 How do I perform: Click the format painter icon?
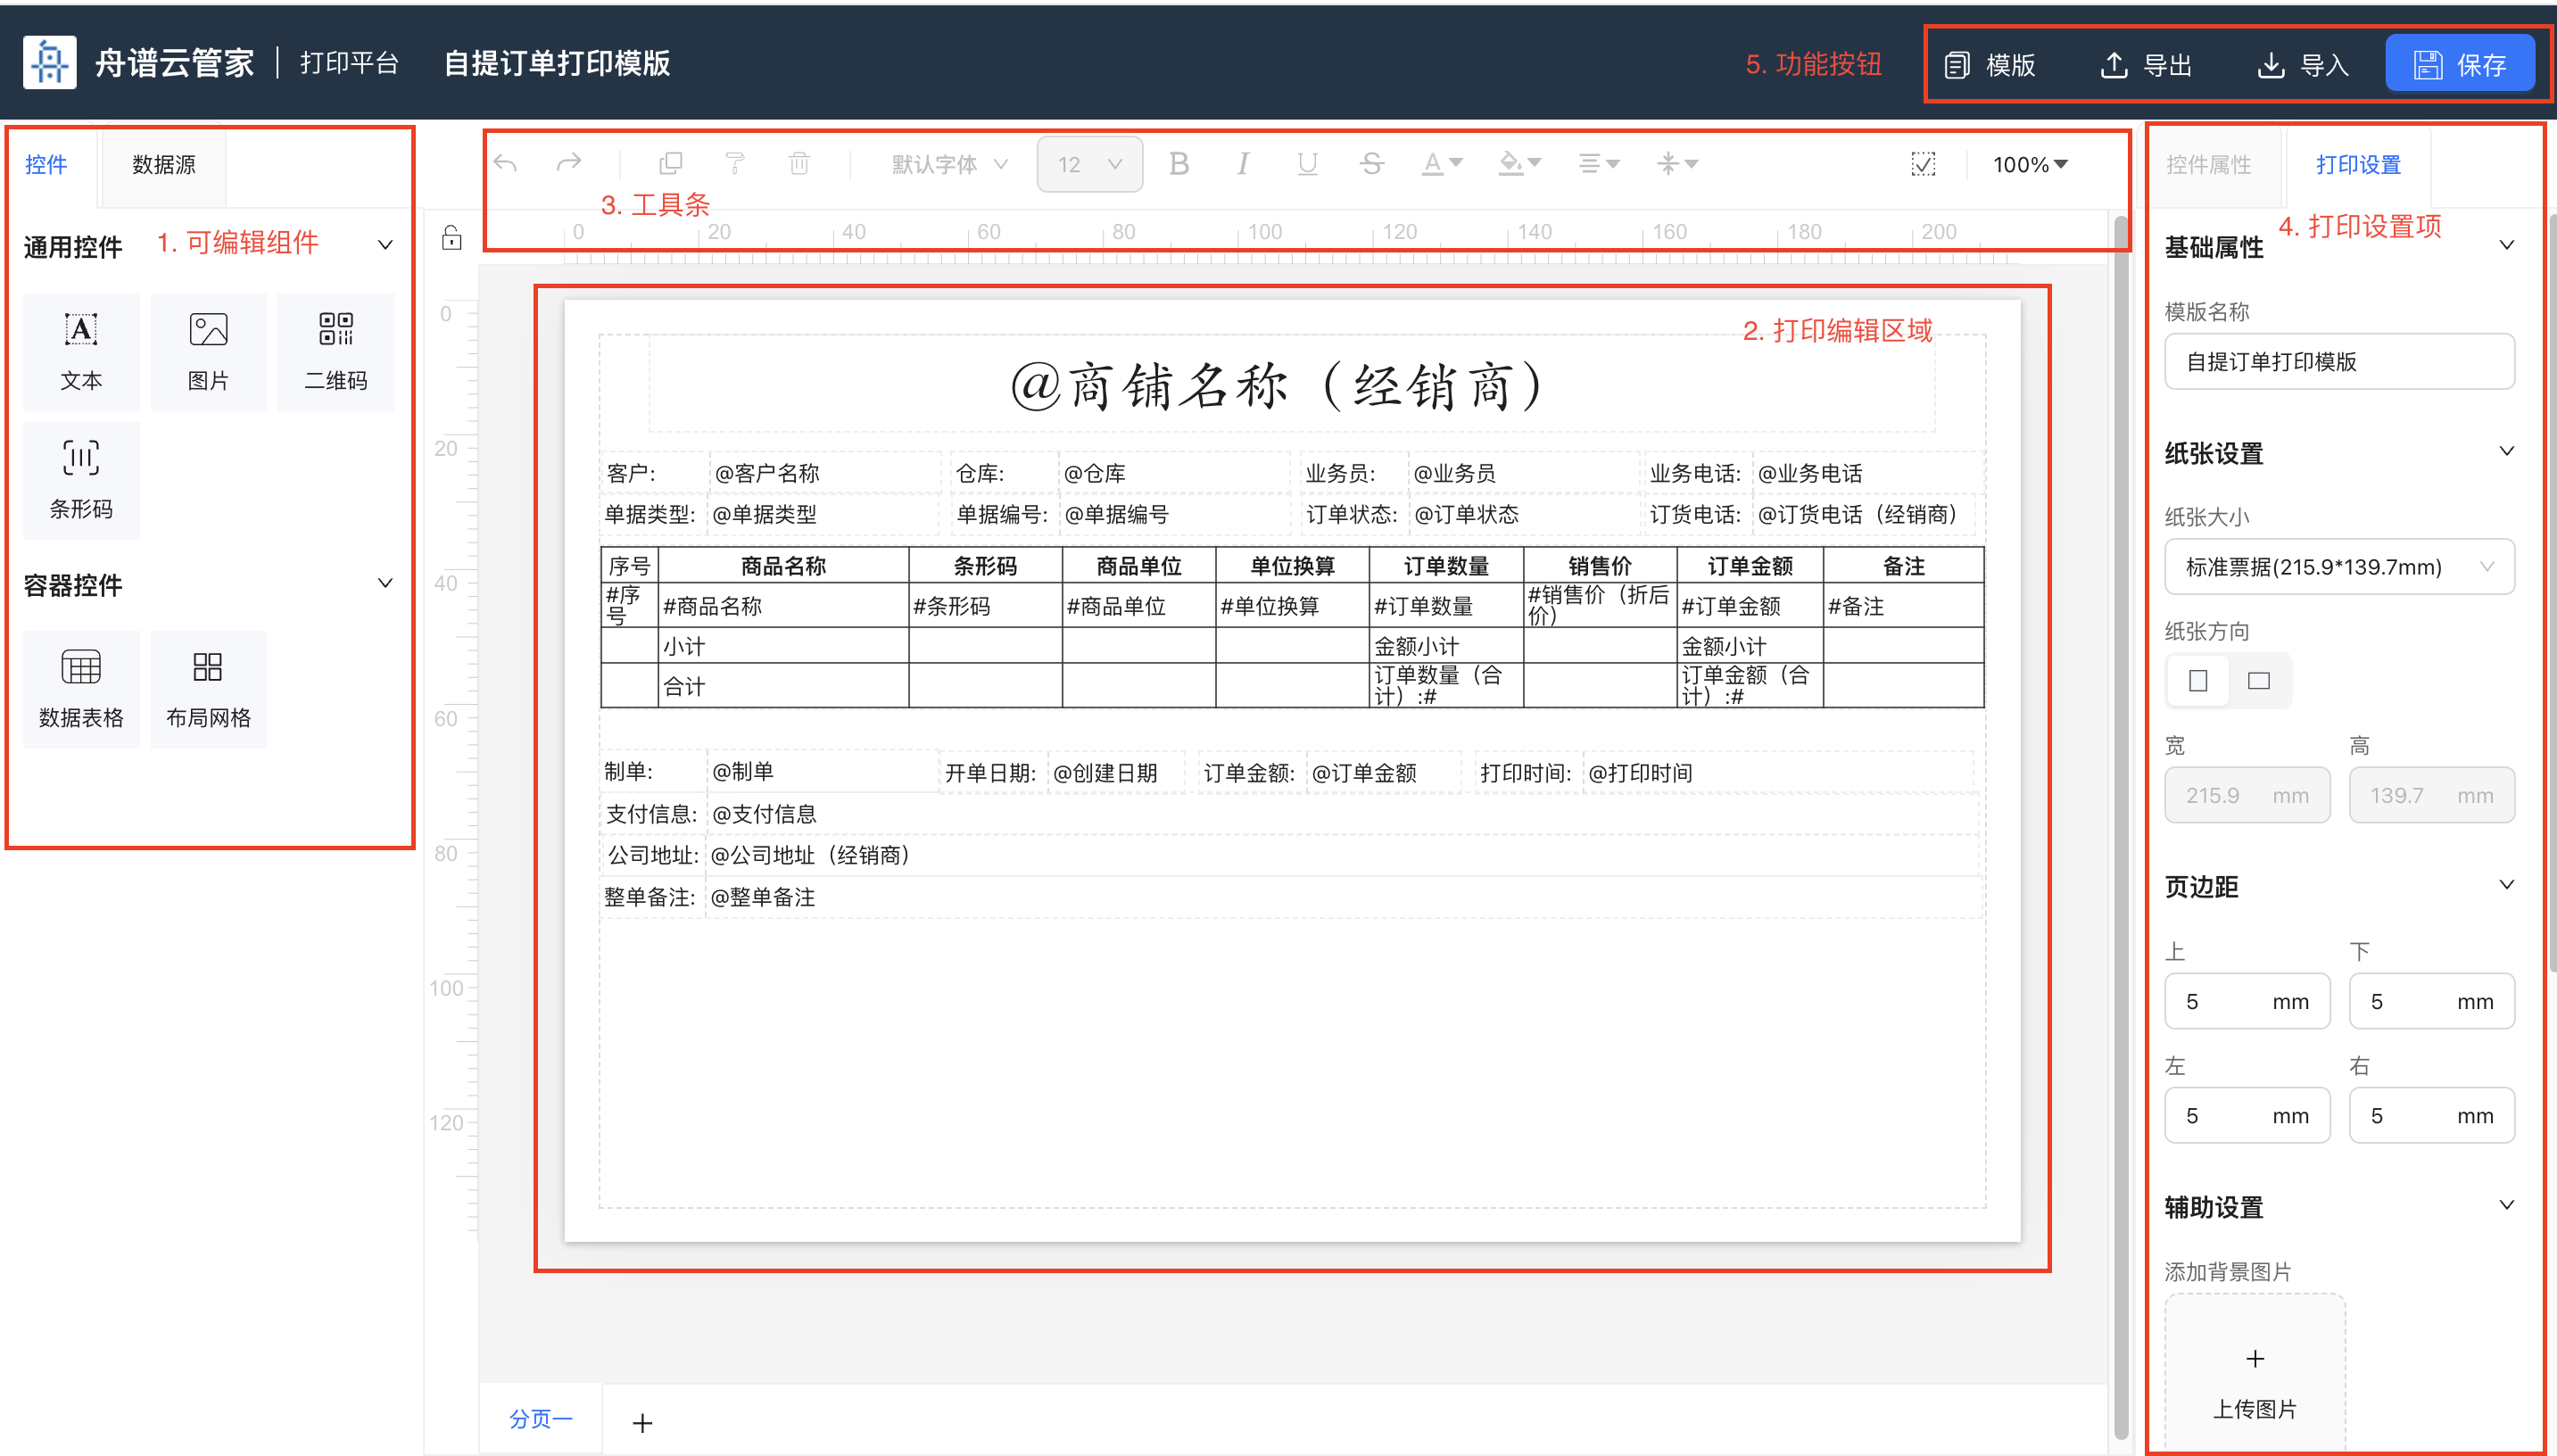click(x=735, y=163)
